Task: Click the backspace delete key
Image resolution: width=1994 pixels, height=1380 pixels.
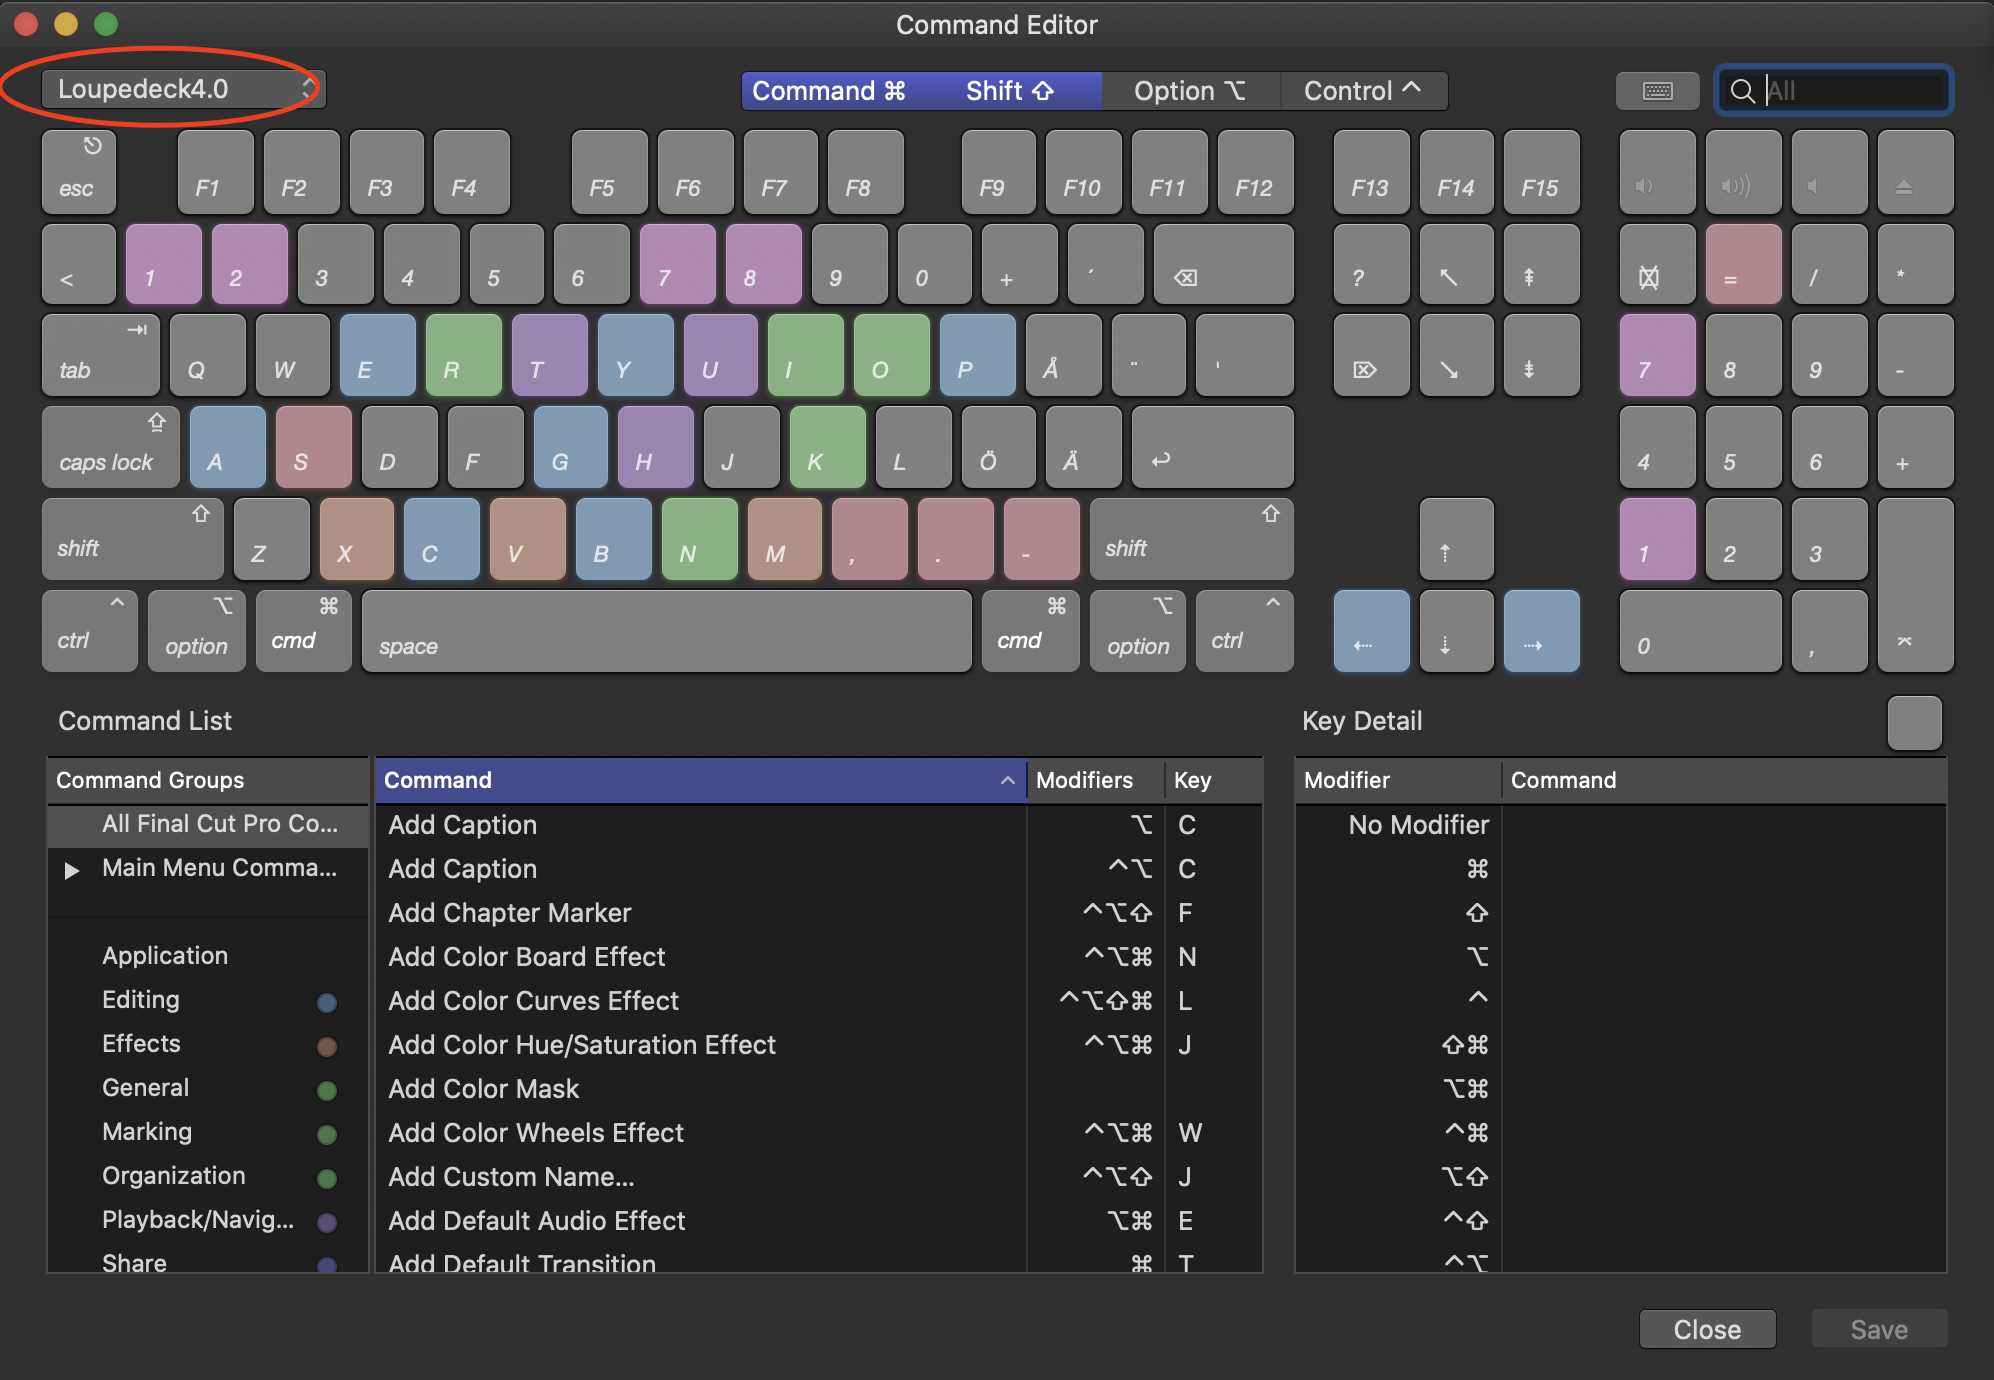Action: tap(1222, 265)
